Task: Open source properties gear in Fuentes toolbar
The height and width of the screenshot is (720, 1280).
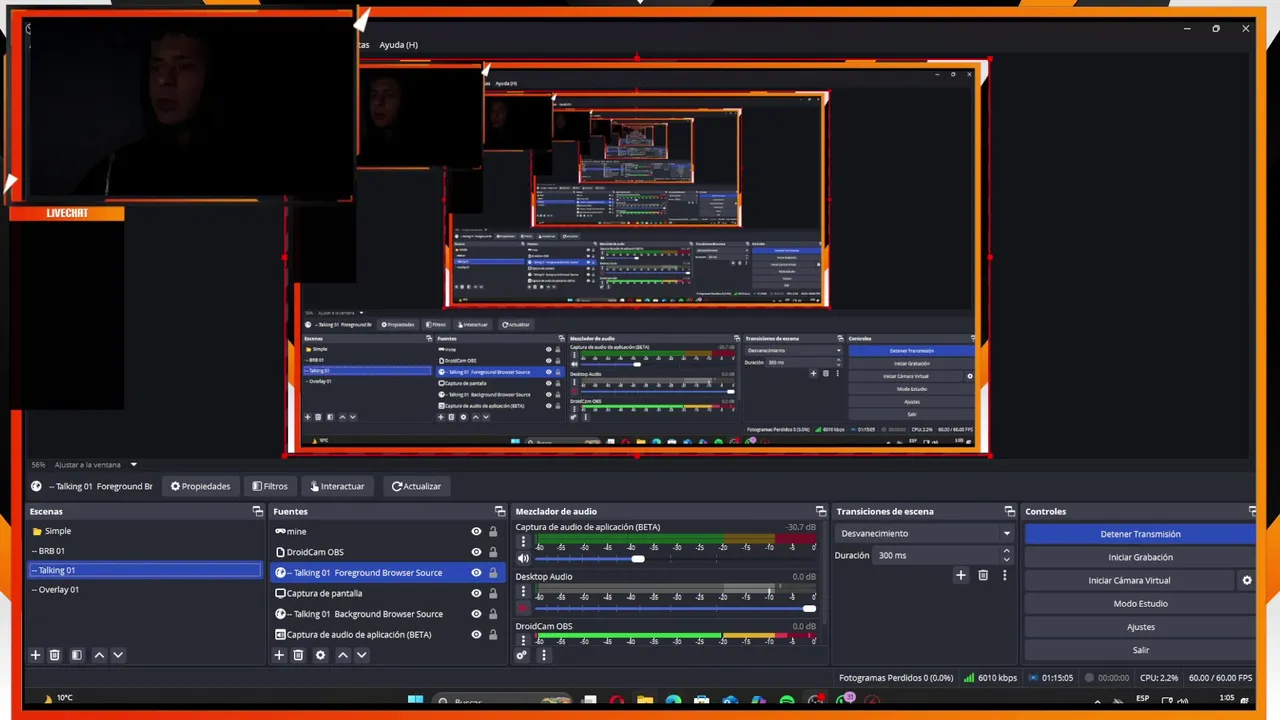Action: tap(320, 655)
